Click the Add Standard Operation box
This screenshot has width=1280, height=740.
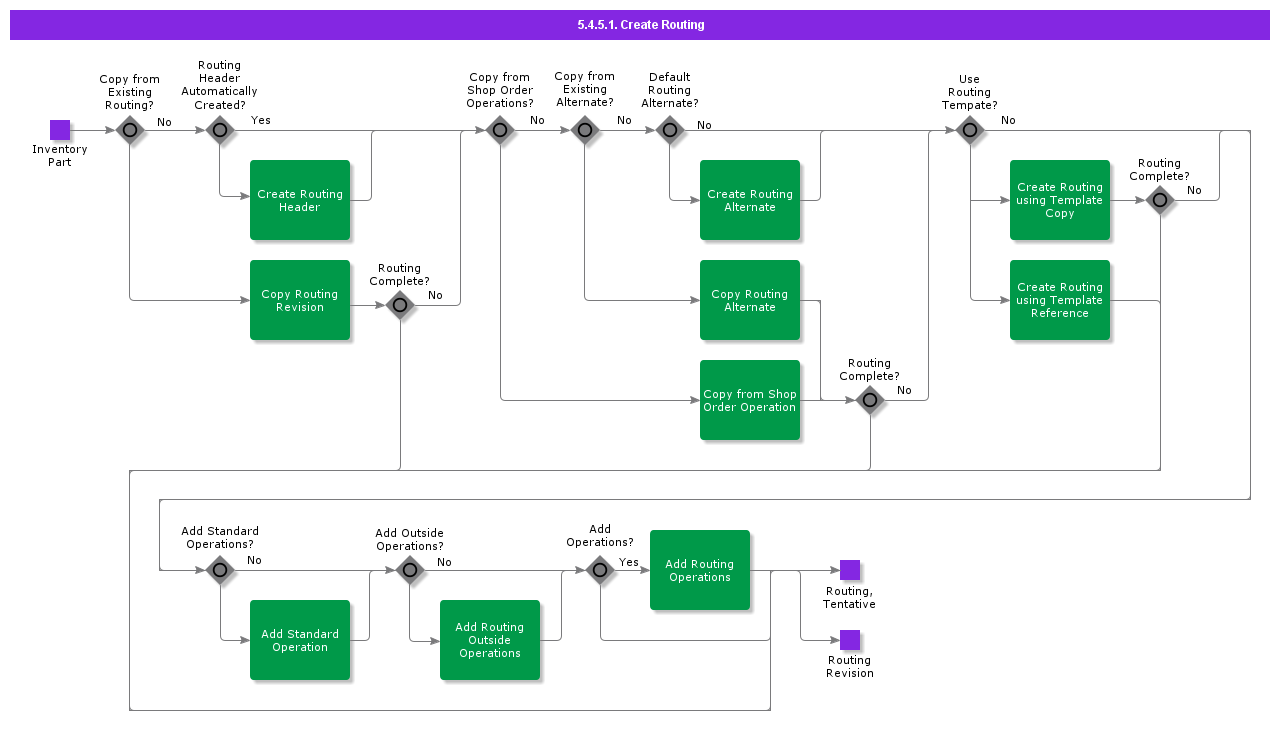tap(300, 640)
